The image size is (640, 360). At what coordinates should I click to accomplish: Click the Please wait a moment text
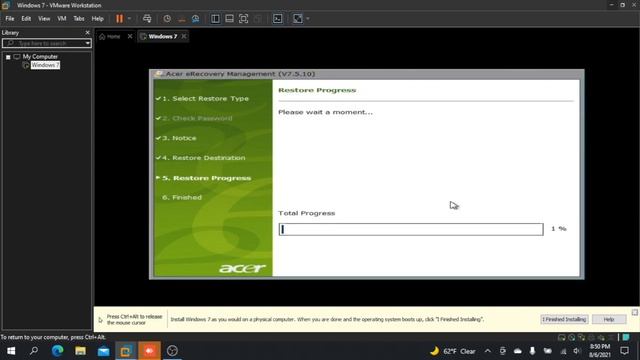click(325, 112)
